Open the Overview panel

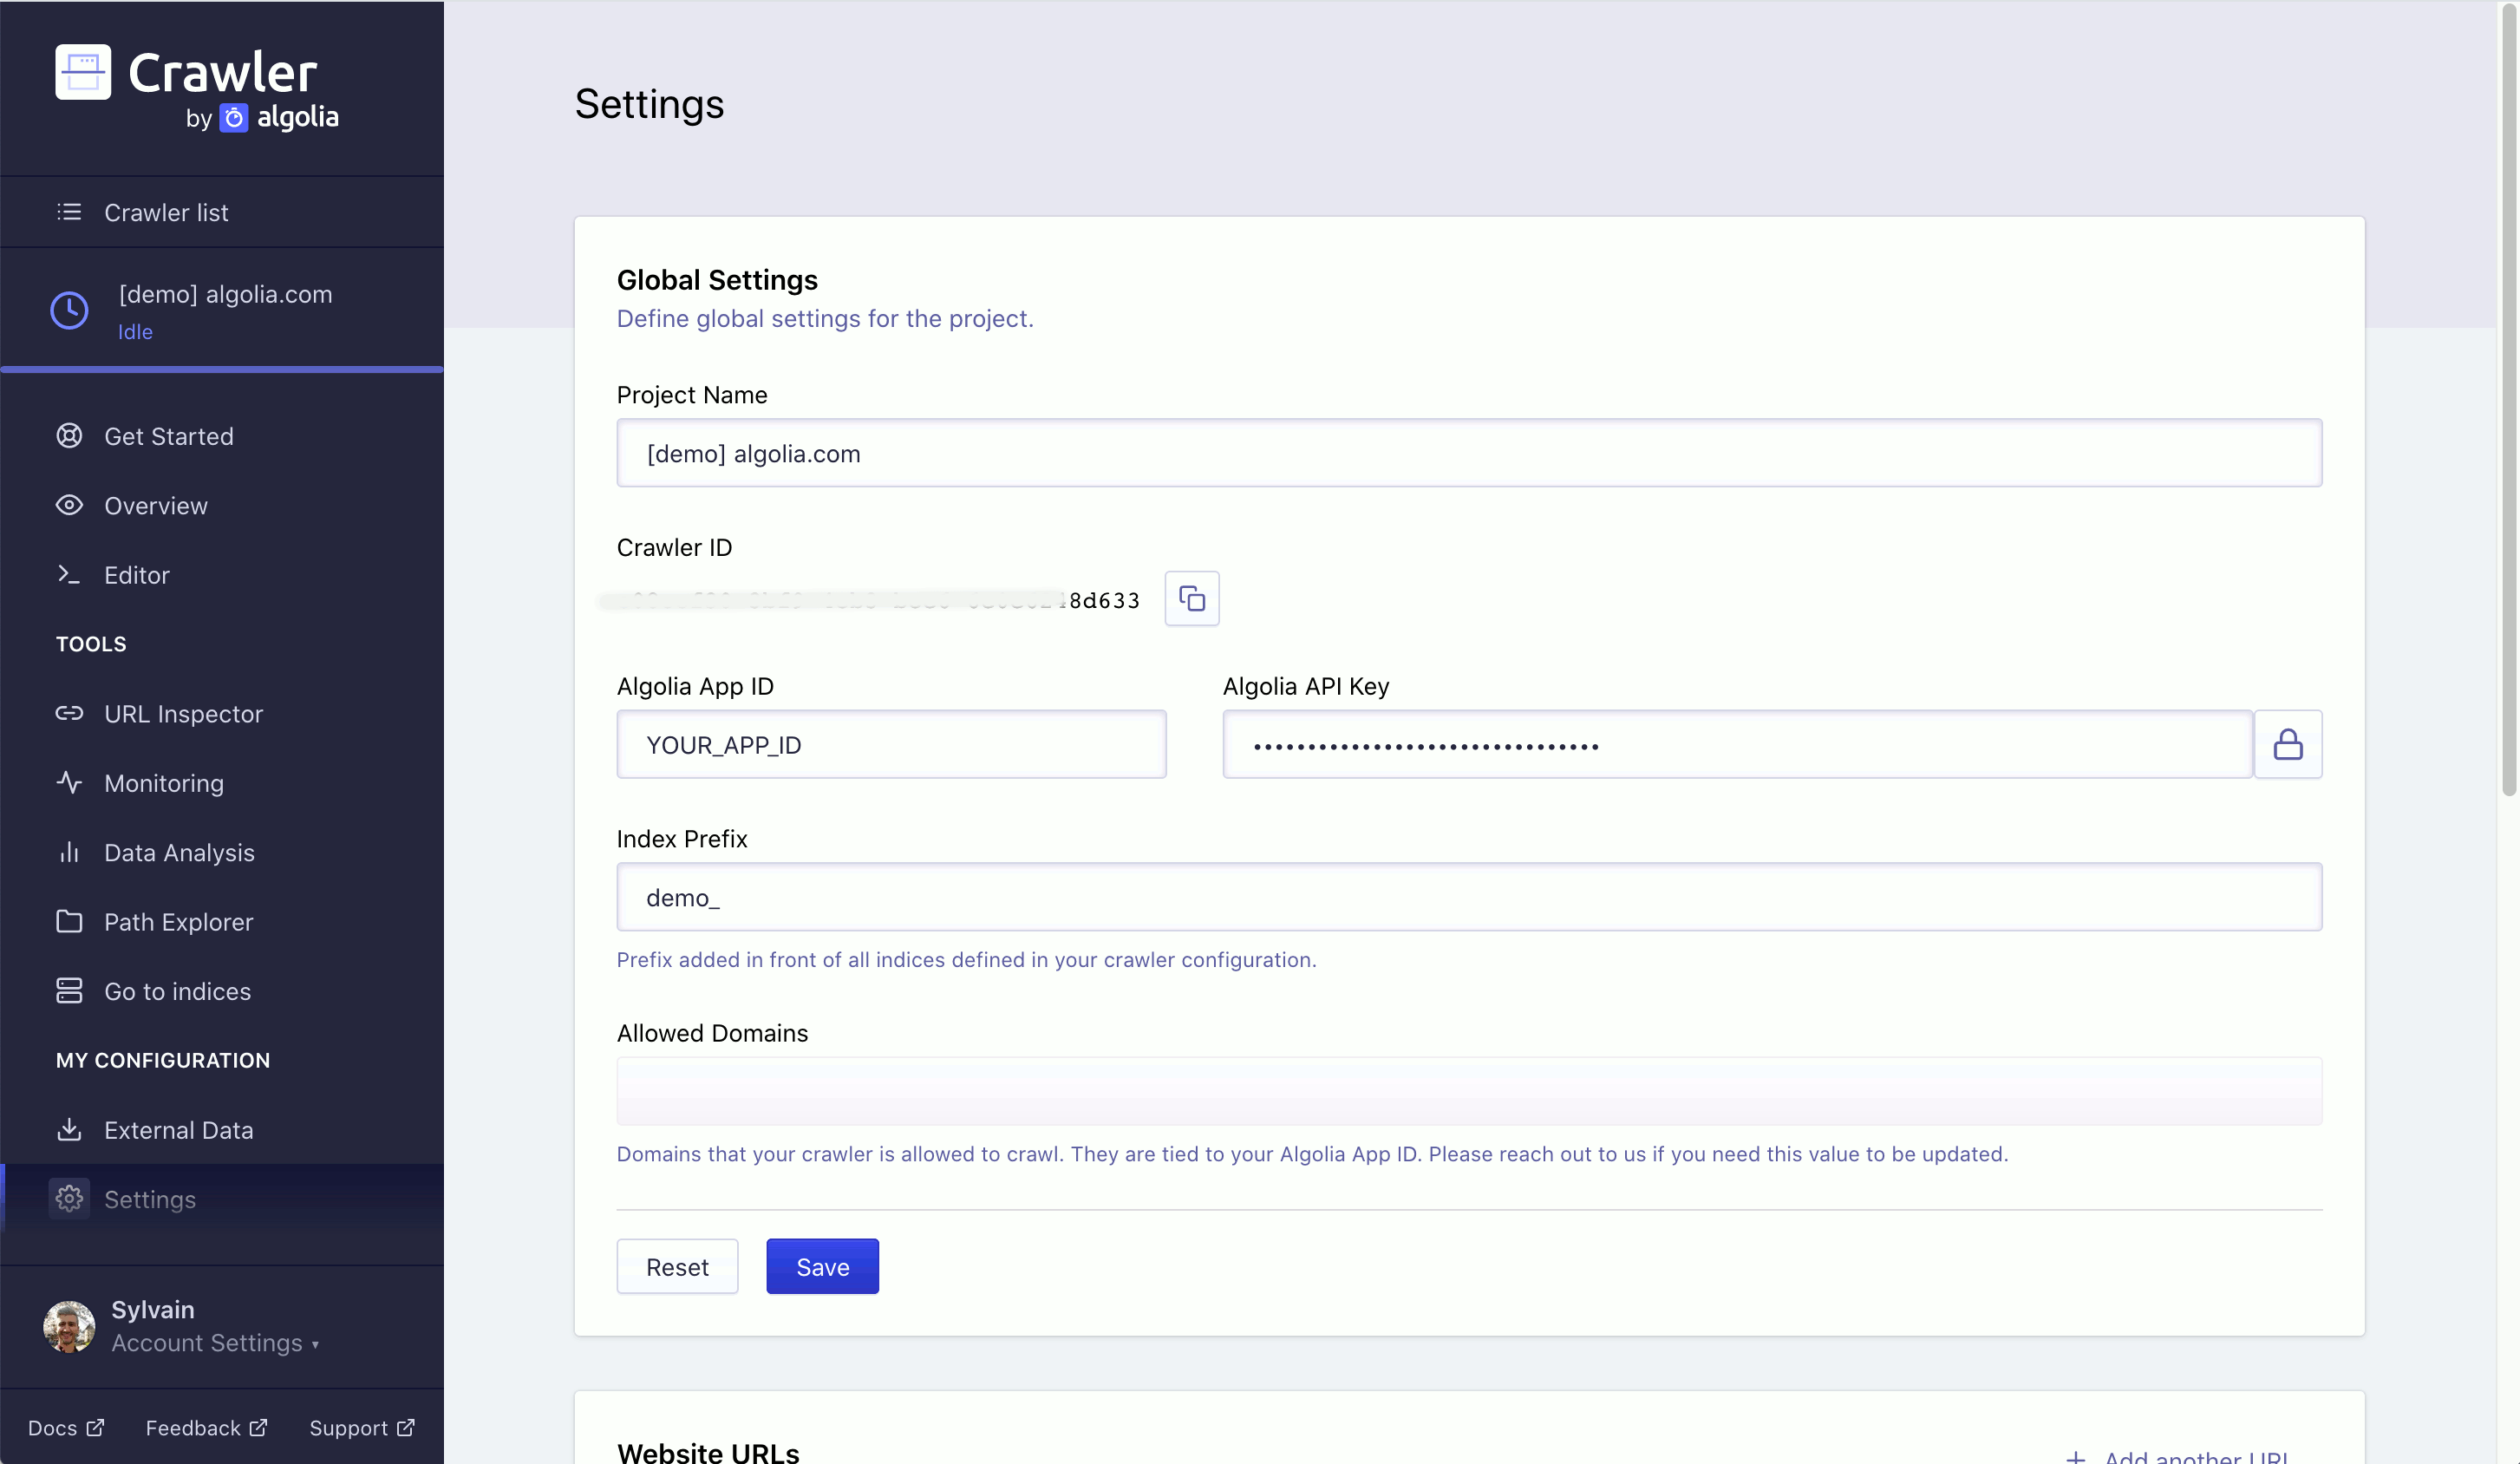point(155,506)
